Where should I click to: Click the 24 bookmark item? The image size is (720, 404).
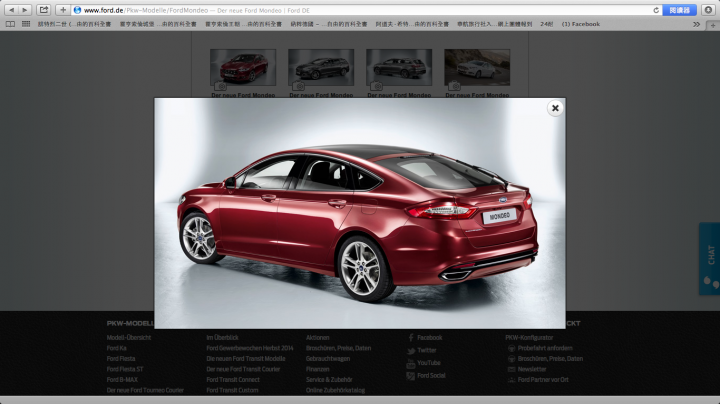(546, 24)
